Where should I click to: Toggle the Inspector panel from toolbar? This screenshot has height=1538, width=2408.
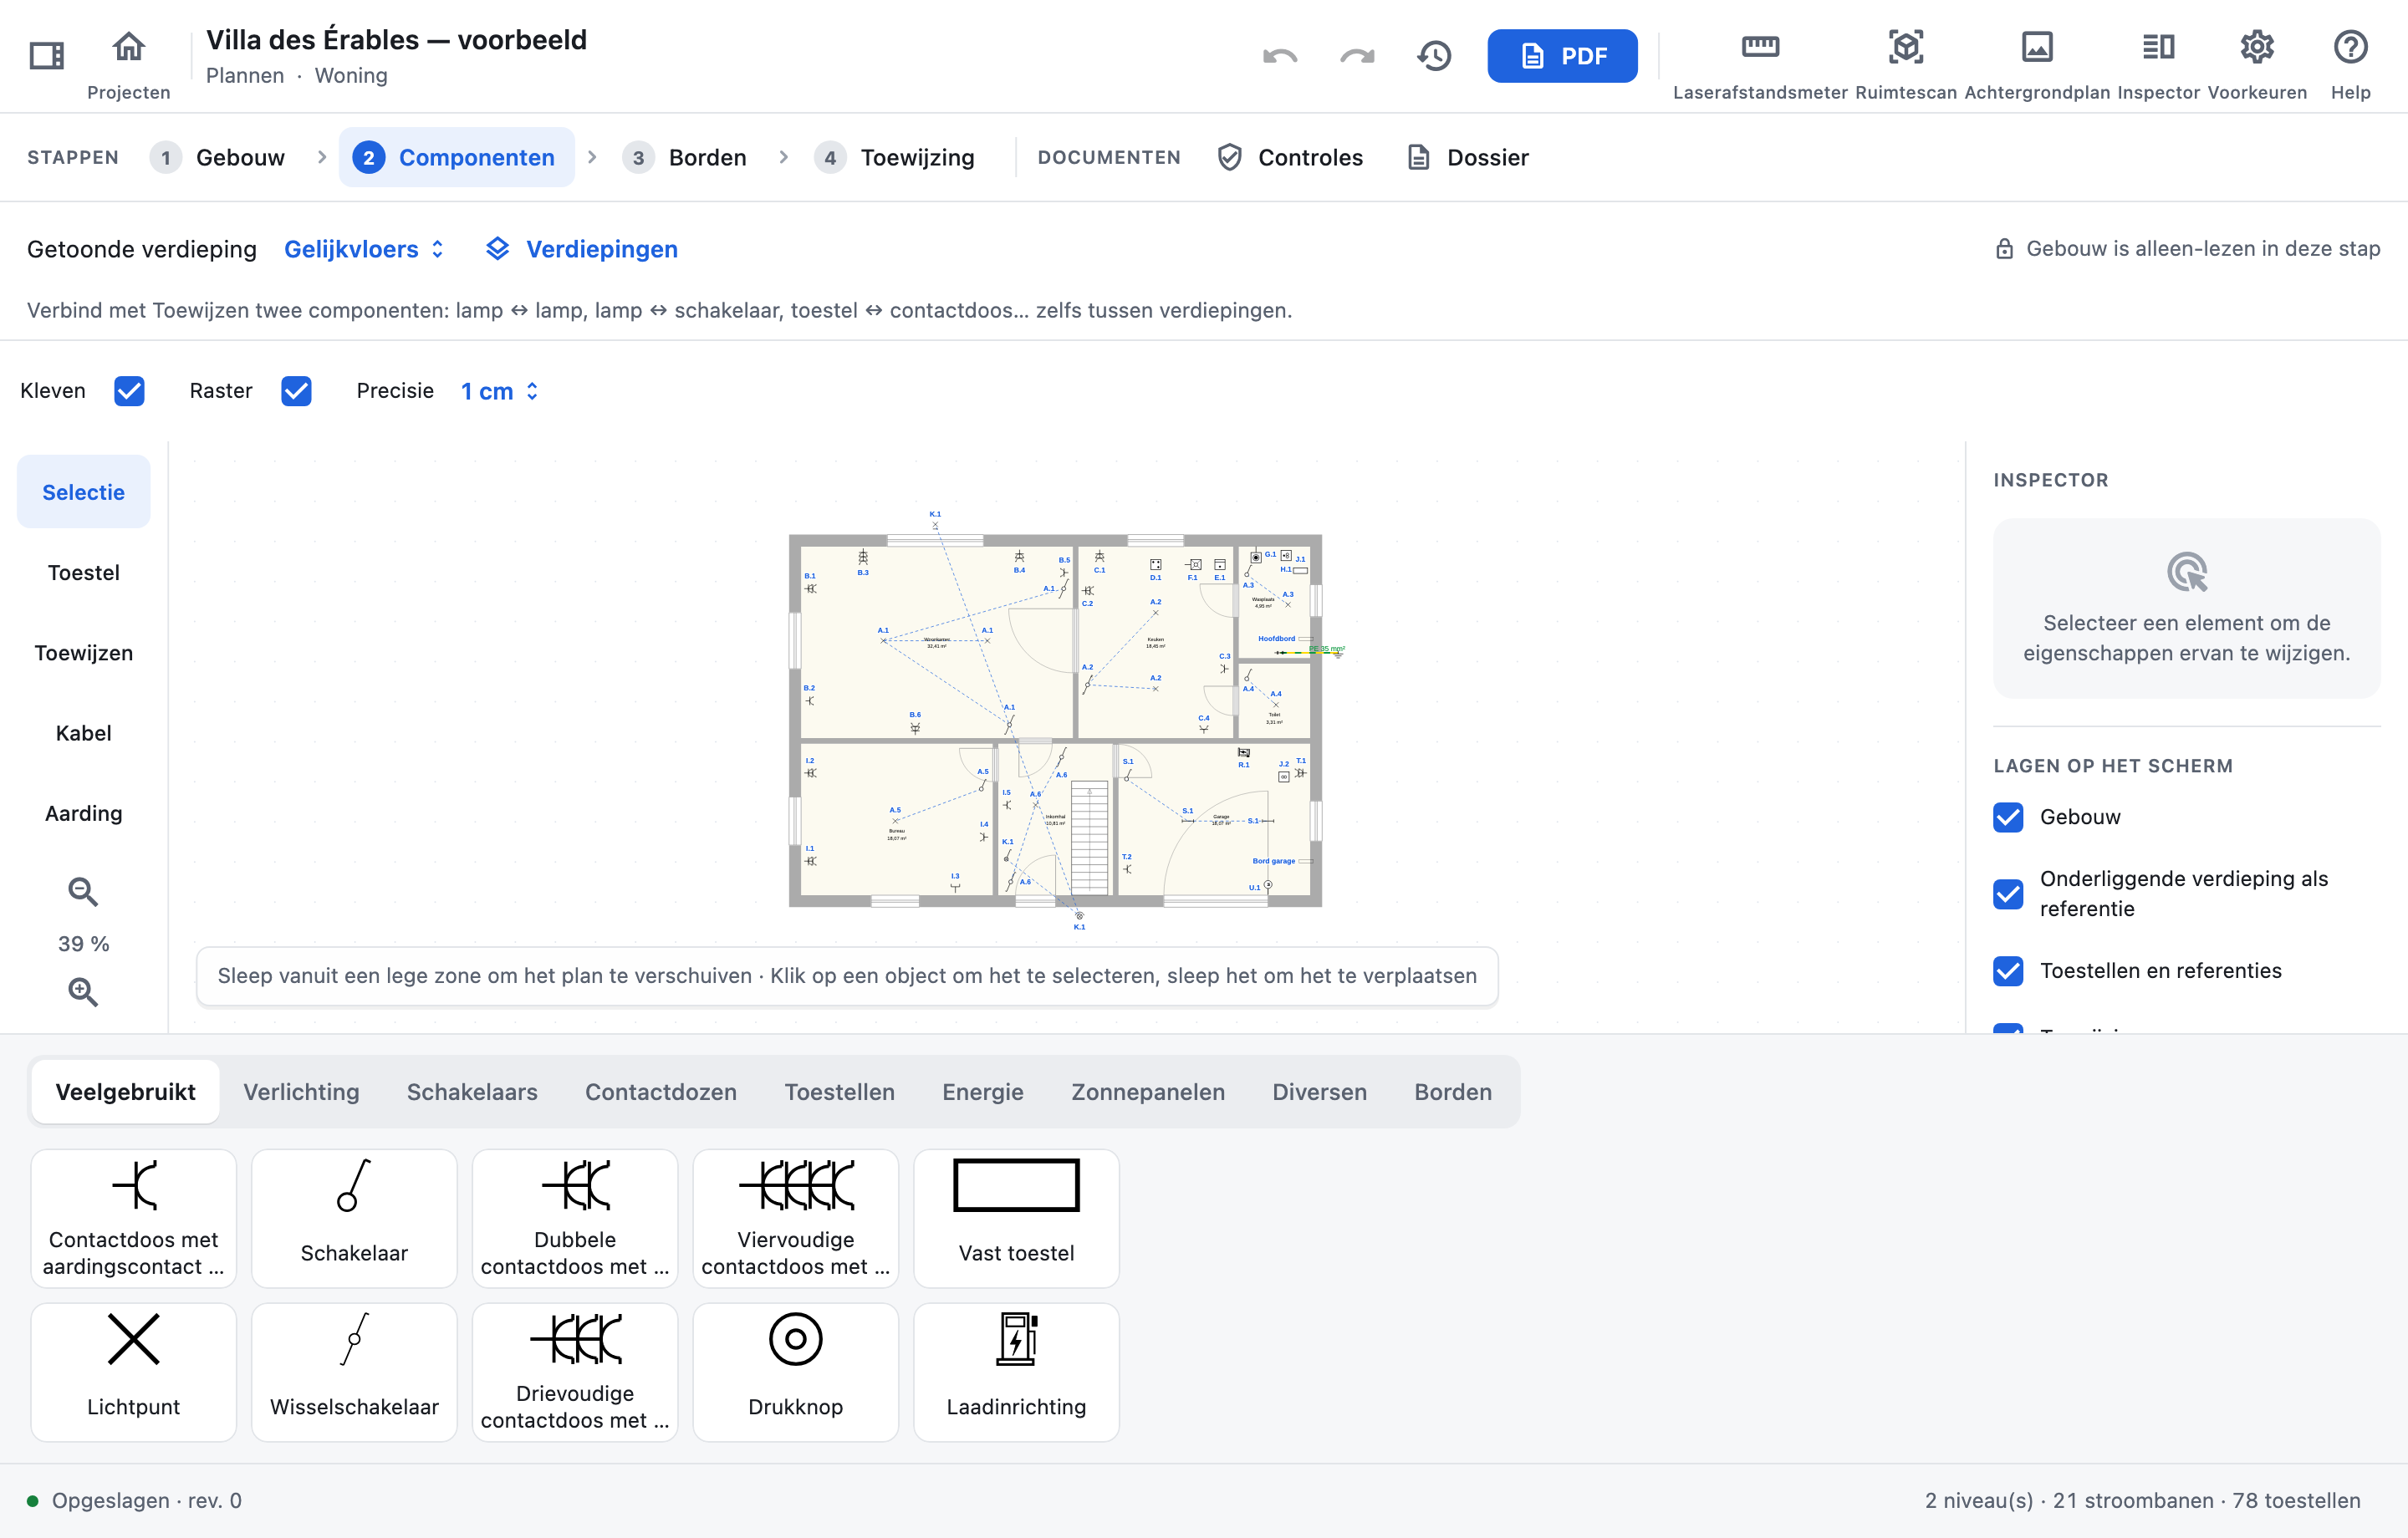pyautogui.click(x=2158, y=64)
